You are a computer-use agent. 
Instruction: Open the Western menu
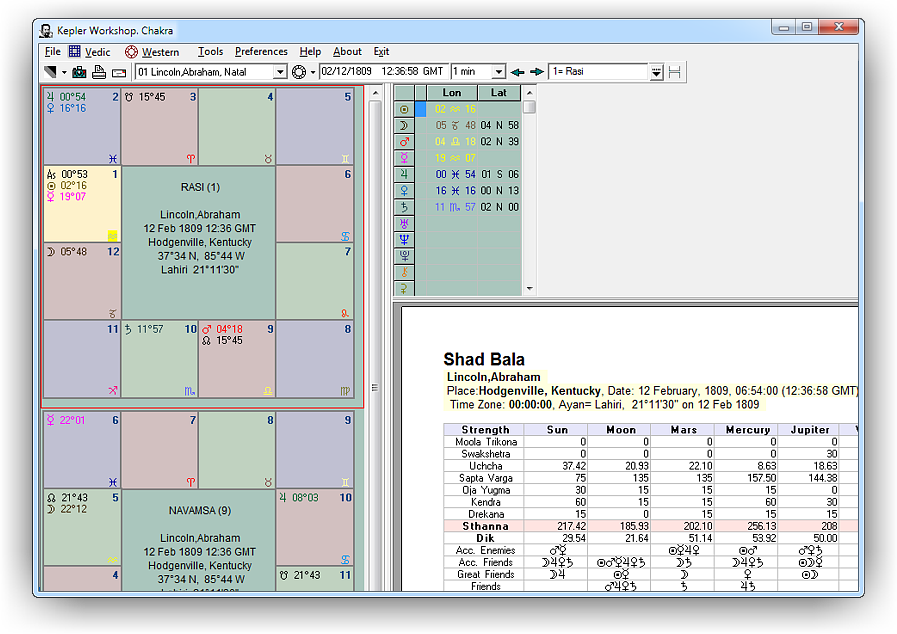coord(152,51)
